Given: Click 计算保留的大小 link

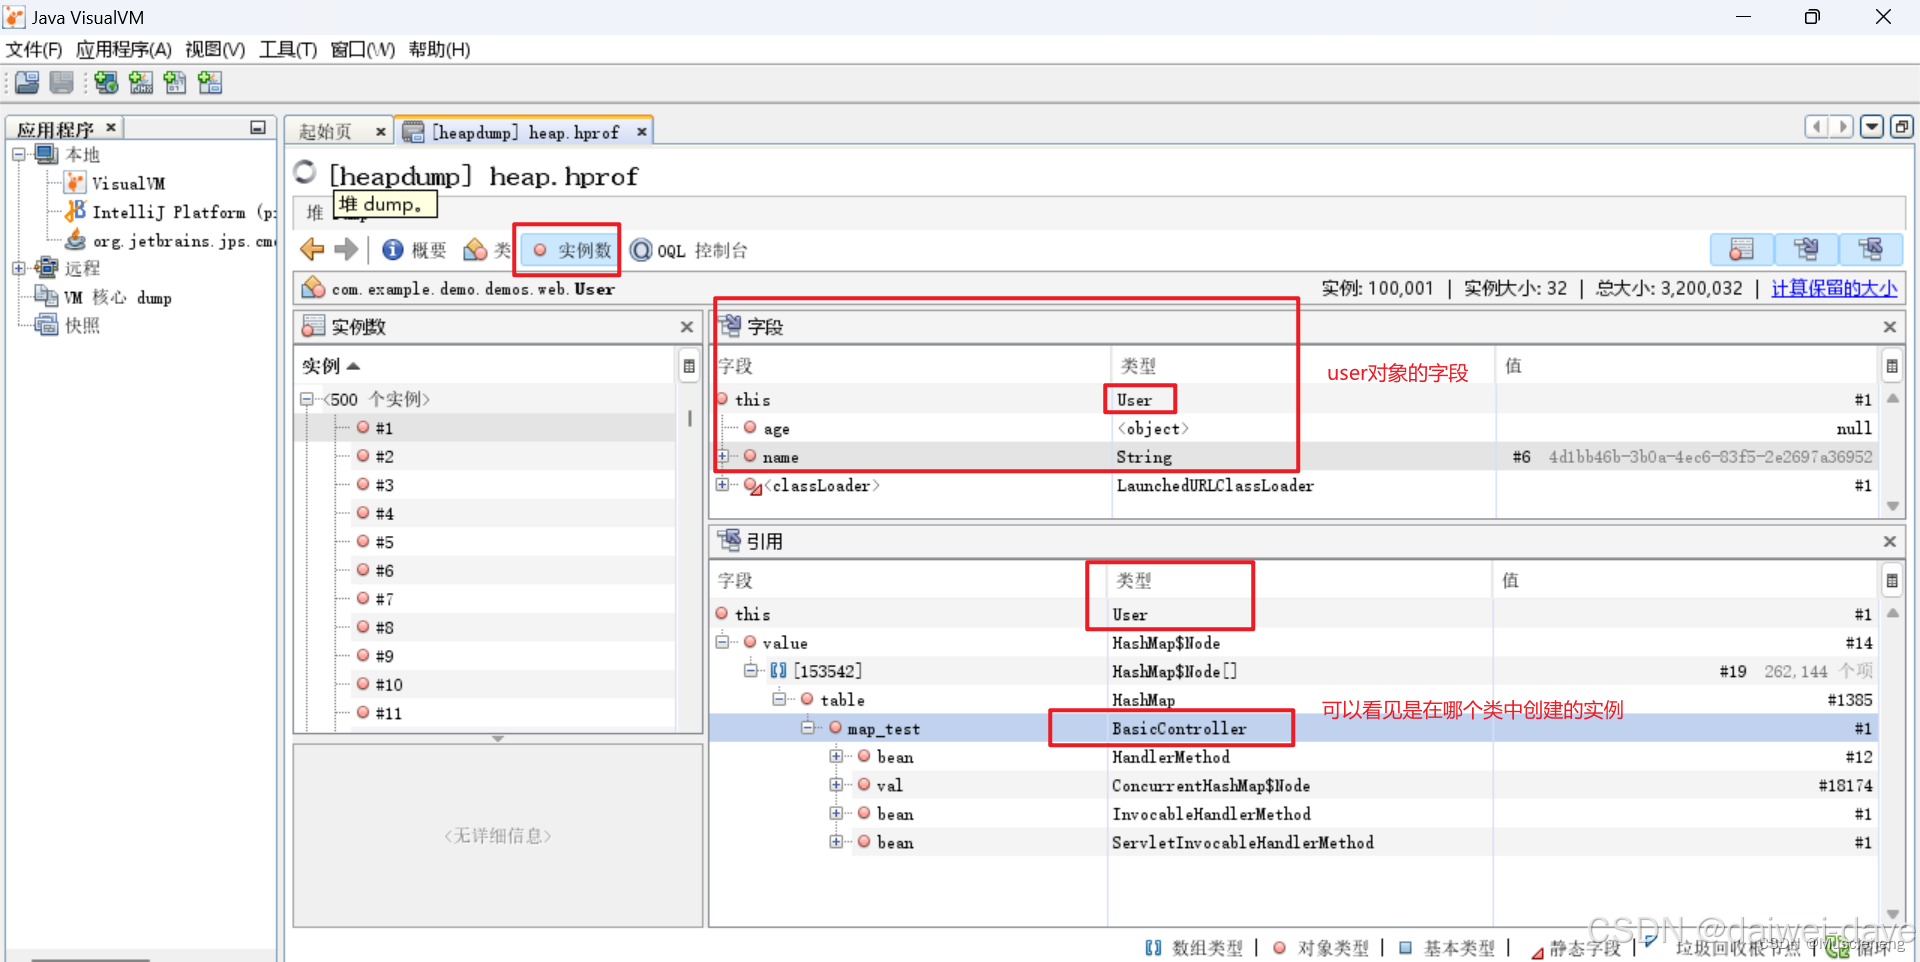Looking at the screenshot, I should [x=1834, y=288].
